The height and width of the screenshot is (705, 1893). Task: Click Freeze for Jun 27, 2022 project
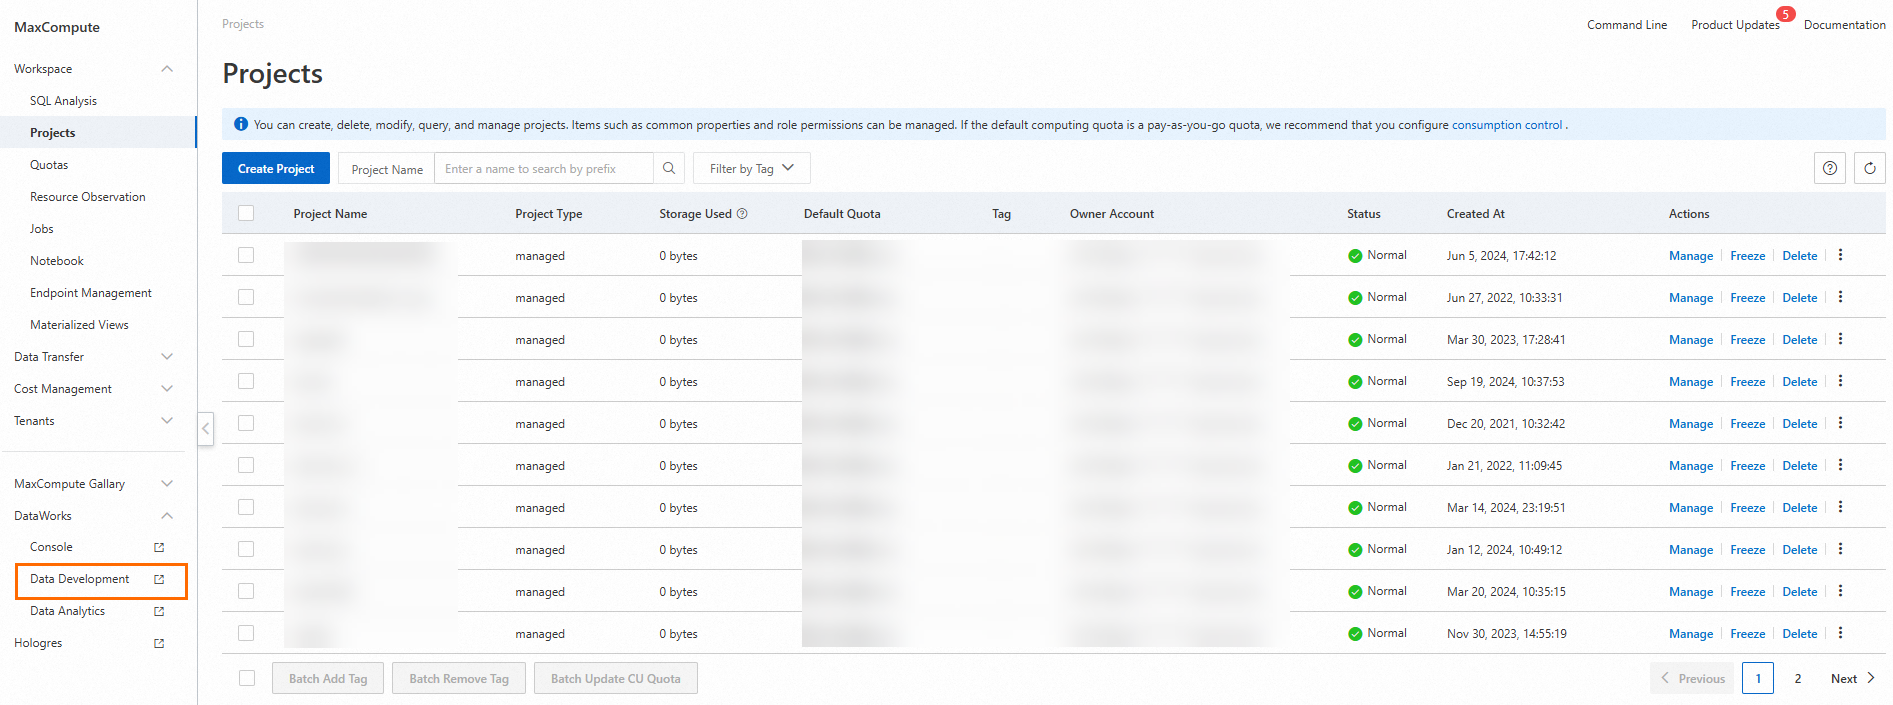click(1748, 298)
